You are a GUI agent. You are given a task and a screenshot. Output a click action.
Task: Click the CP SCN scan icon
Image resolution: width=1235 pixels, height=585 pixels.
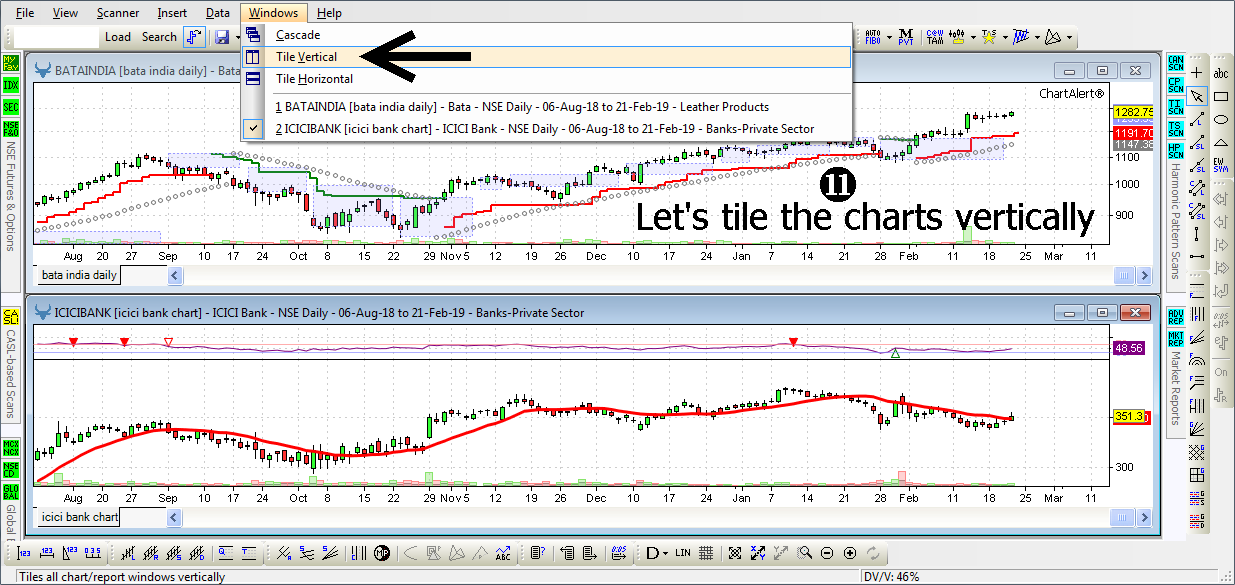(1175, 84)
